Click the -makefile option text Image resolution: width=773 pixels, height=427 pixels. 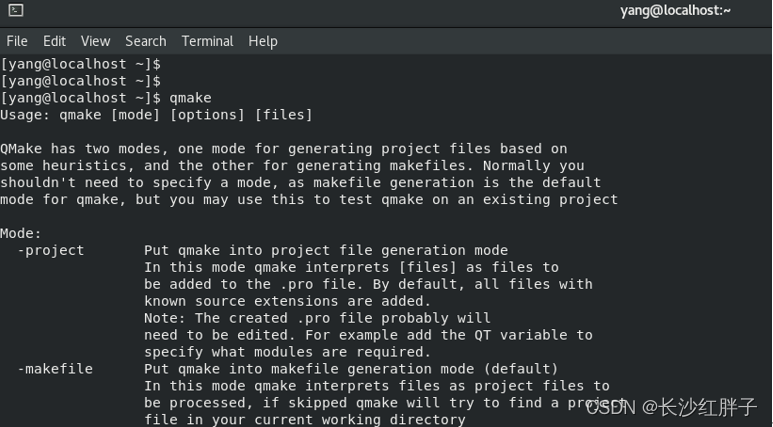pyautogui.click(x=55, y=369)
